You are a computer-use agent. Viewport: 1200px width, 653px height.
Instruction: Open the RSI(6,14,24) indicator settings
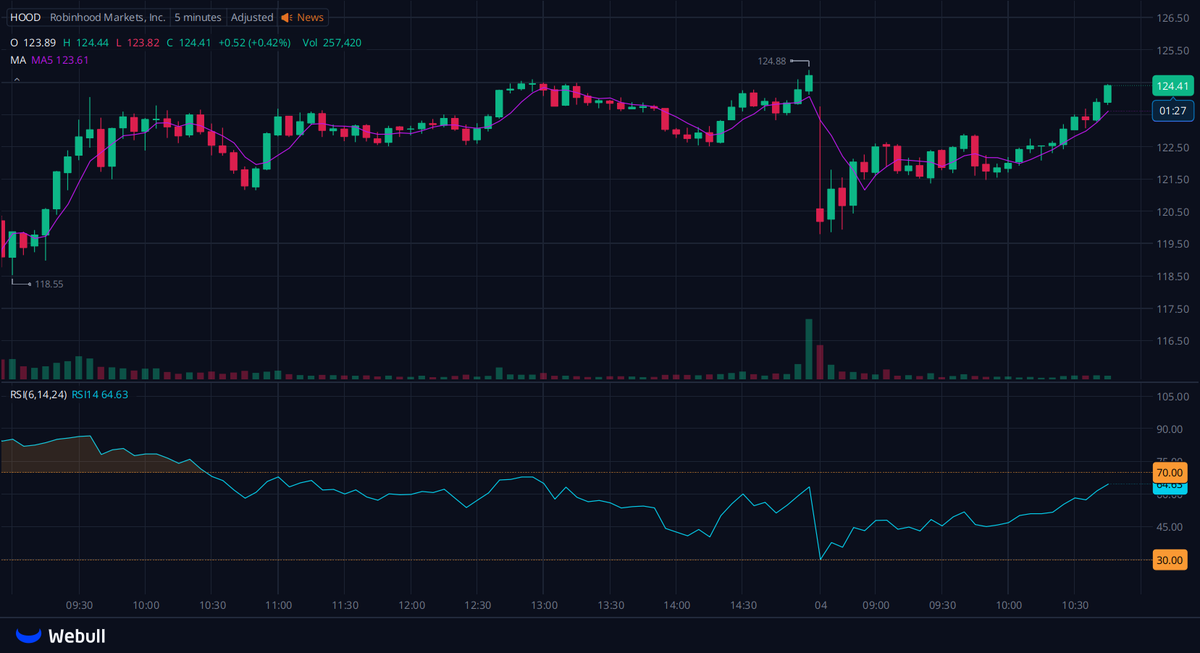click(x=39, y=394)
